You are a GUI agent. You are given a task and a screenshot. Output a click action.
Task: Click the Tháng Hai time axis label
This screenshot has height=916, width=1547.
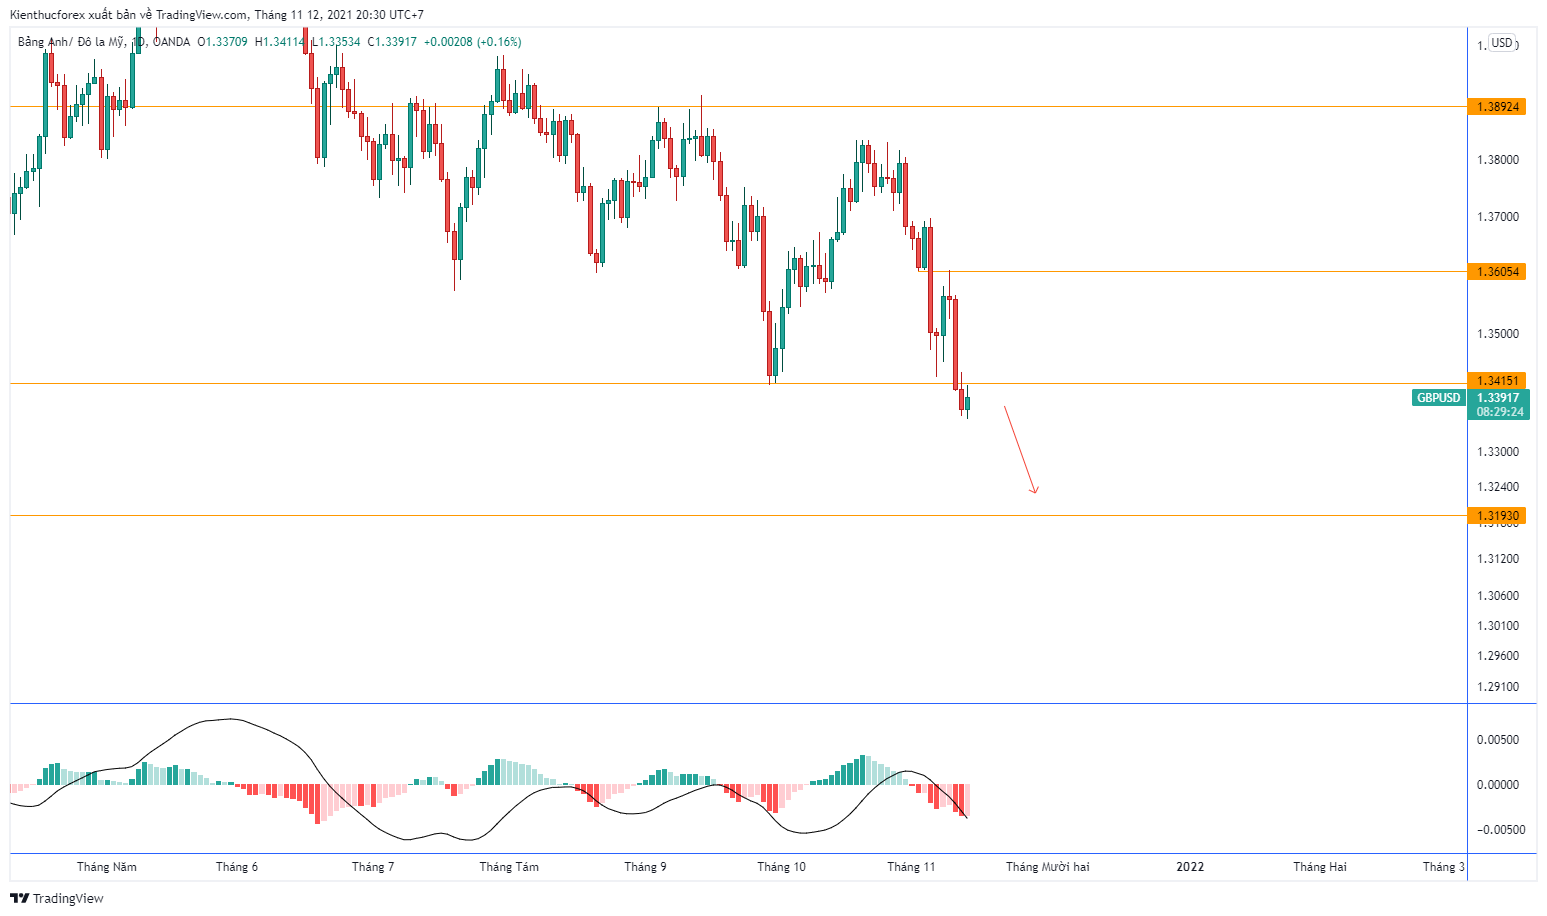tap(1320, 867)
